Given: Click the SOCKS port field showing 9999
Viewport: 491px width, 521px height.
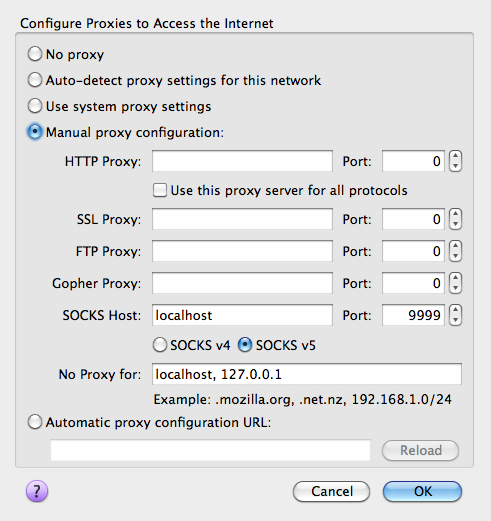Looking at the screenshot, I should [413, 315].
